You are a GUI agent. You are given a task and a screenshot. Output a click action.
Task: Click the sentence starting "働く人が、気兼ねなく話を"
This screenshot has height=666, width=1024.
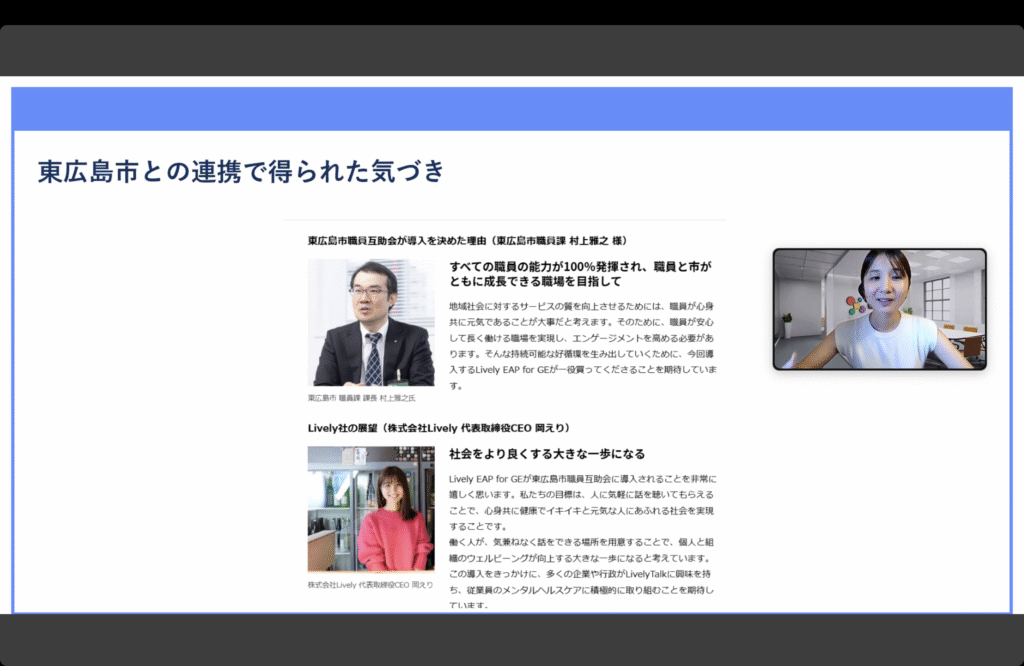point(581,550)
